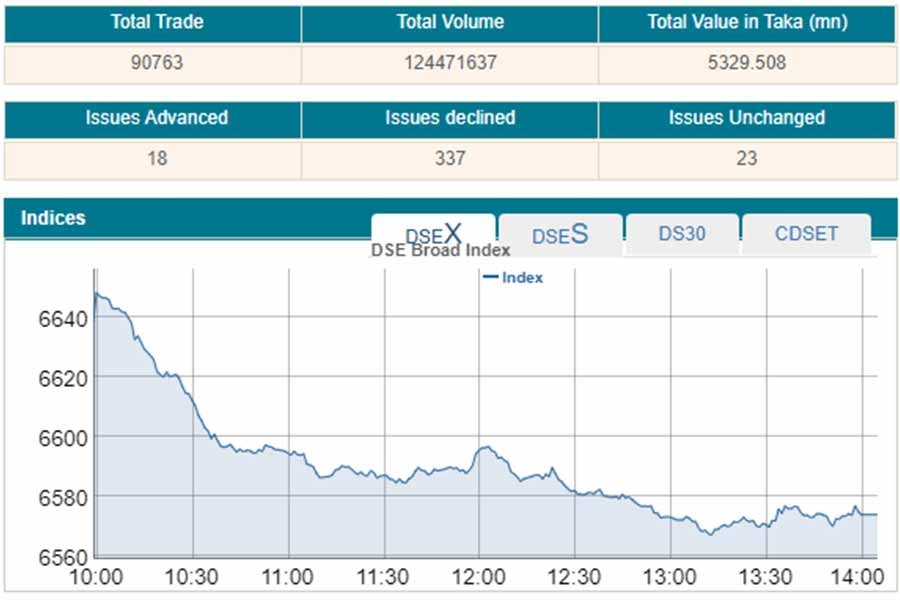Select Total Value in Taka header
The width and height of the screenshot is (900, 600).
coord(746,22)
